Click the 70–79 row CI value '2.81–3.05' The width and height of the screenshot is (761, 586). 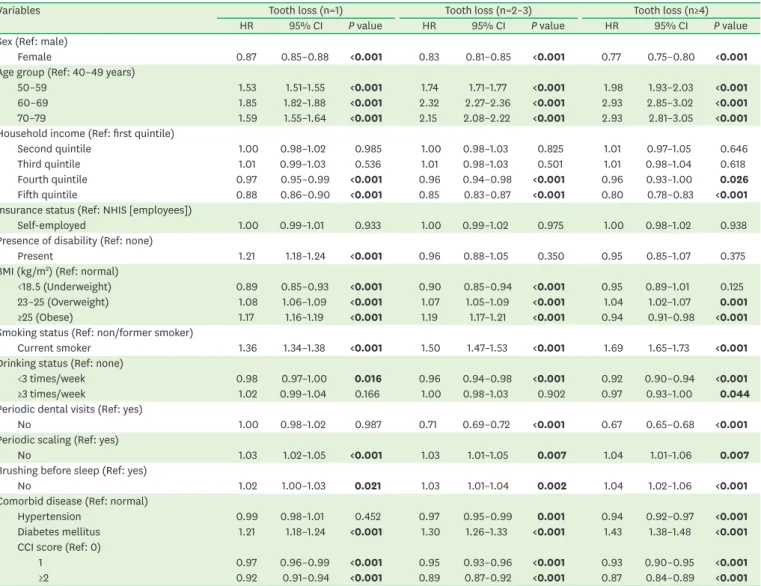pos(671,118)
